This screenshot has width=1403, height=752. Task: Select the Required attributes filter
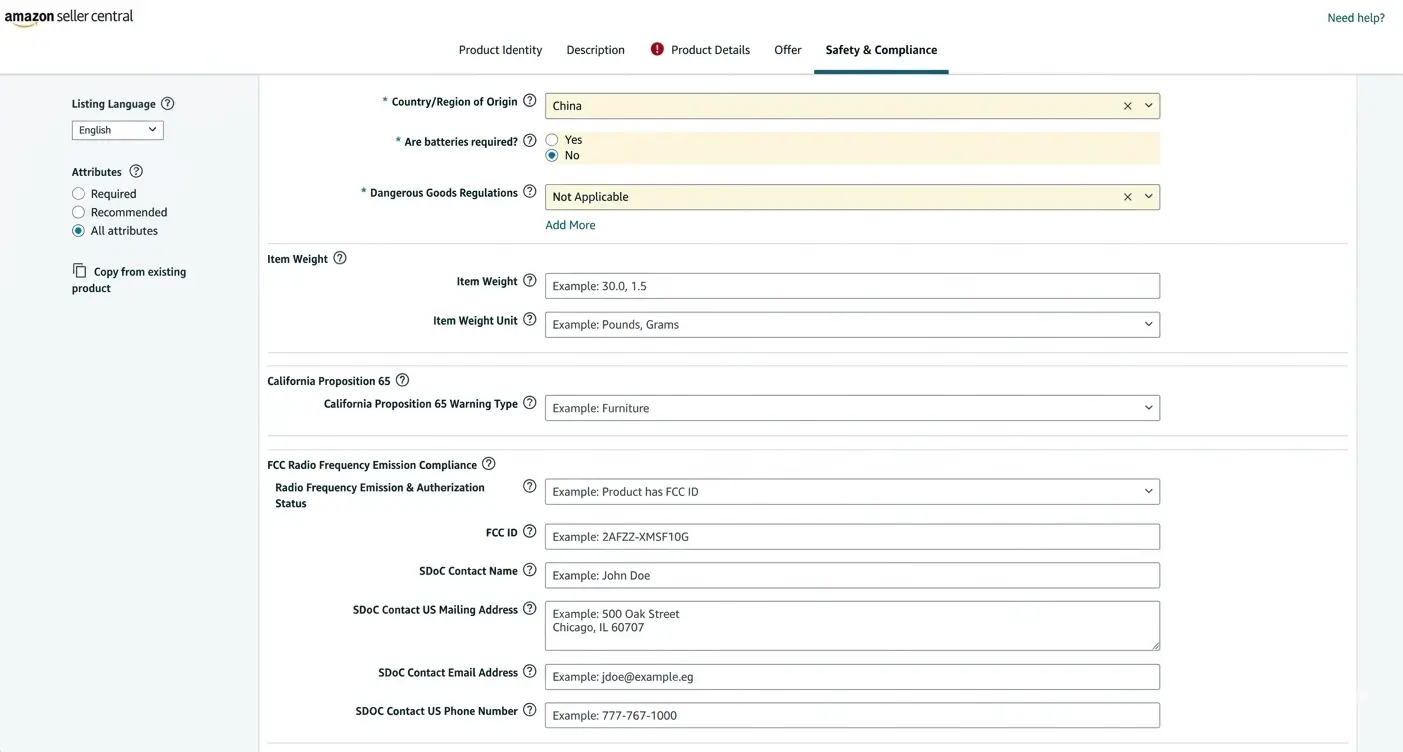[78, 193]
